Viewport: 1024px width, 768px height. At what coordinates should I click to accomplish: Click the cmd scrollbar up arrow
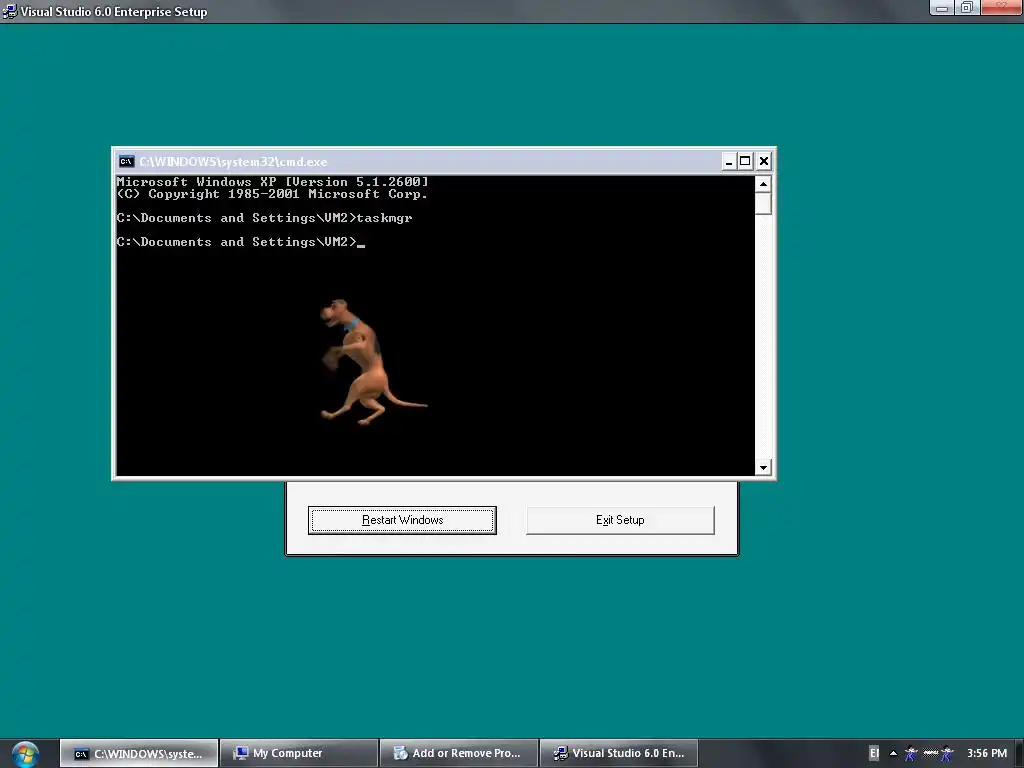[x=763, y=184]
